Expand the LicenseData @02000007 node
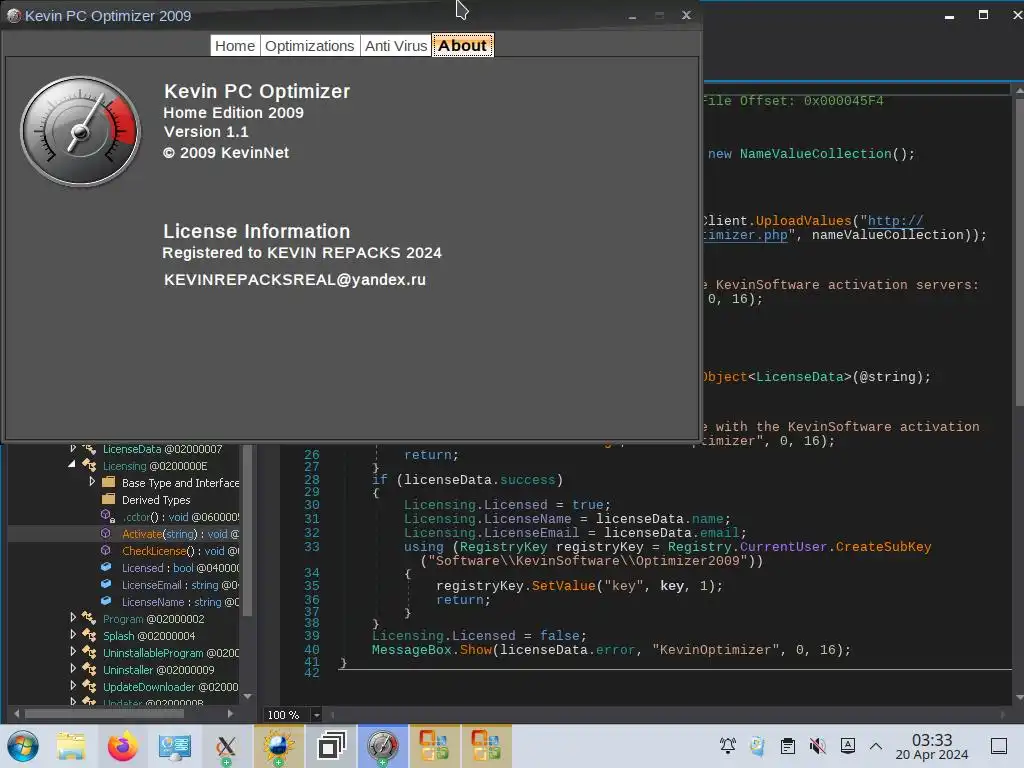The height and width of the screenshot is (768, 1024). tap(73, 449)
